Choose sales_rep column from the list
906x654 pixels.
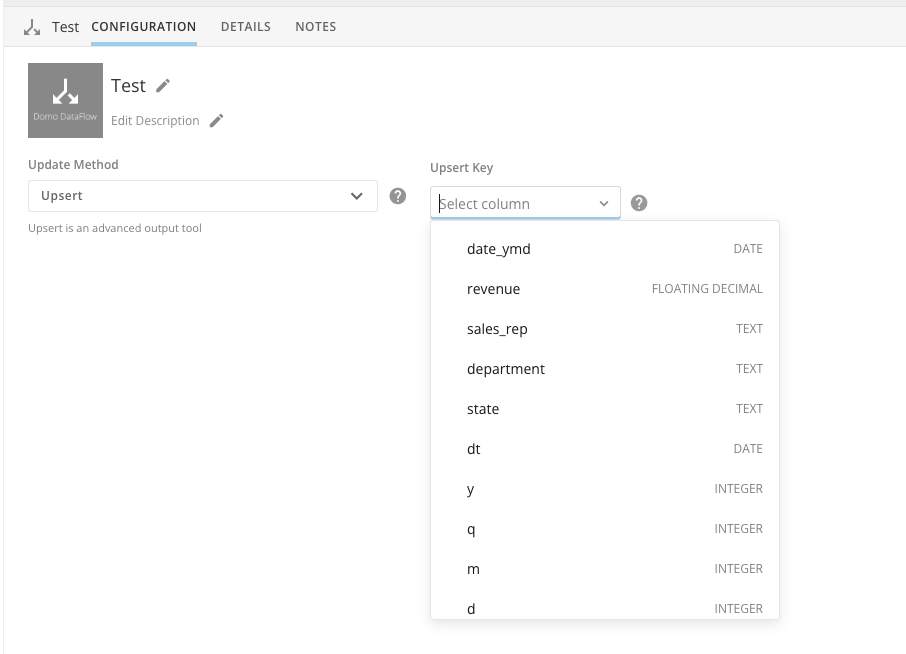pyautogui.click(x=605, y=329)
